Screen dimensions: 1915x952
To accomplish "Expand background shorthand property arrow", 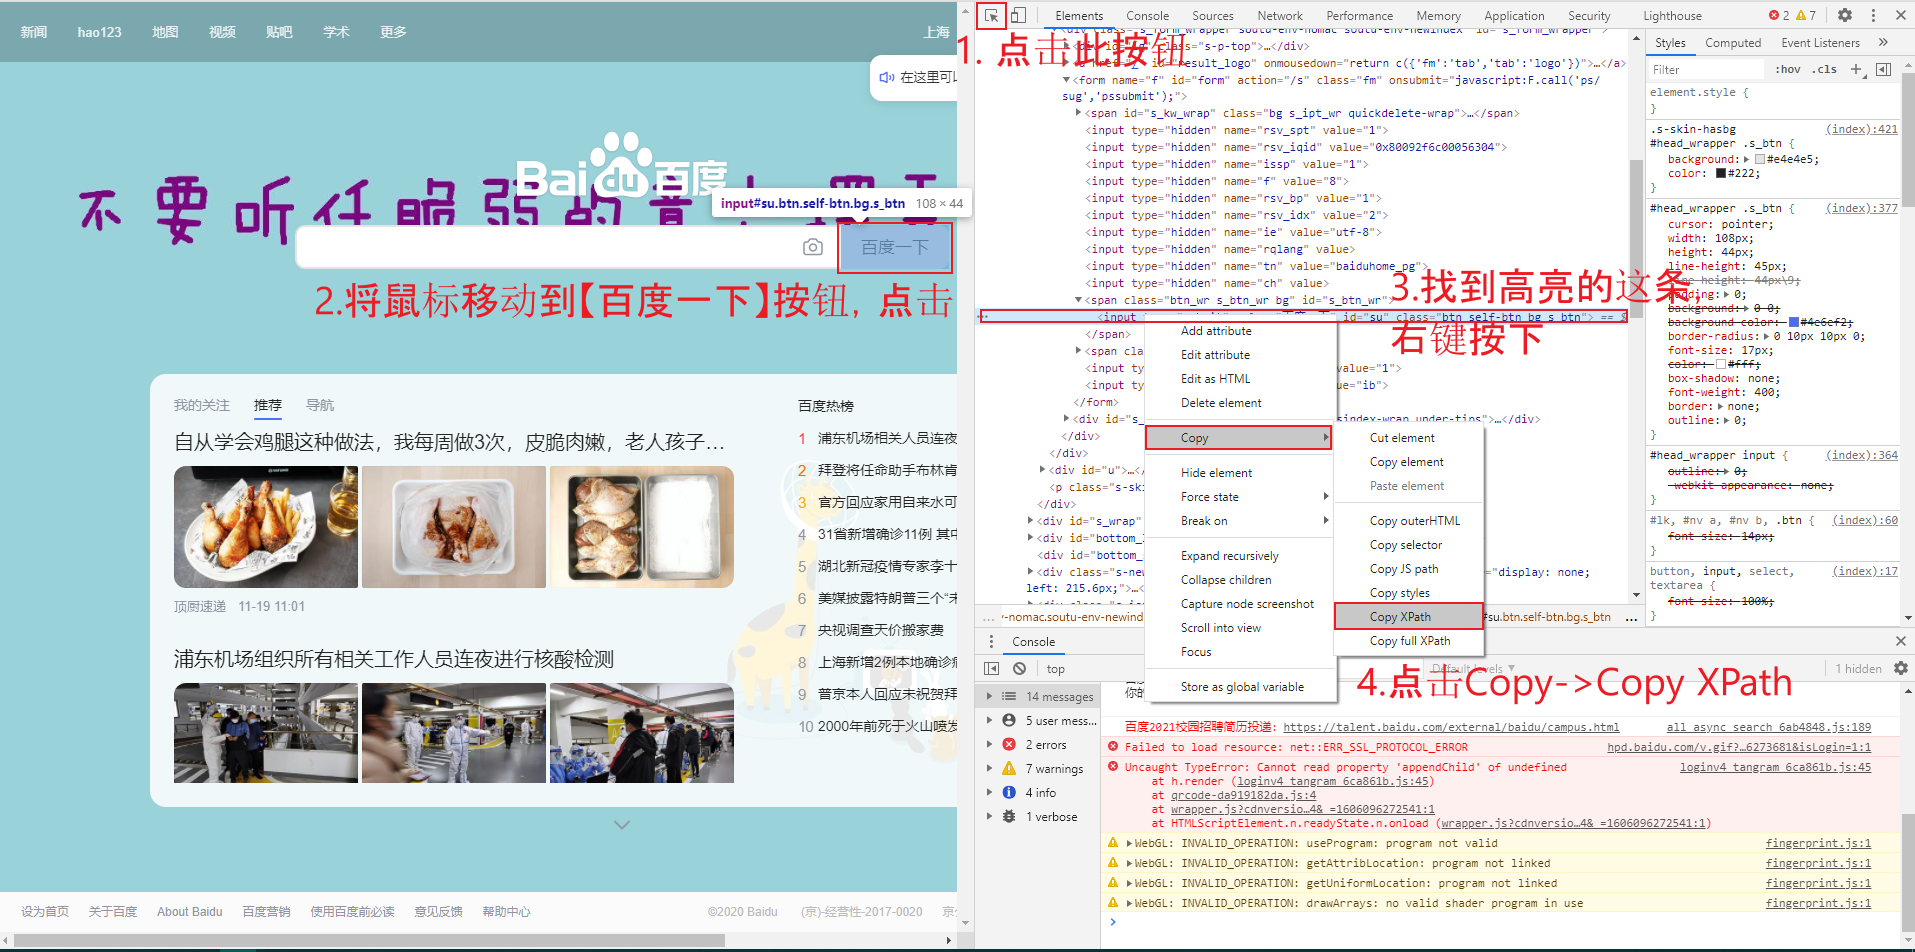I will click(1746, 159).
